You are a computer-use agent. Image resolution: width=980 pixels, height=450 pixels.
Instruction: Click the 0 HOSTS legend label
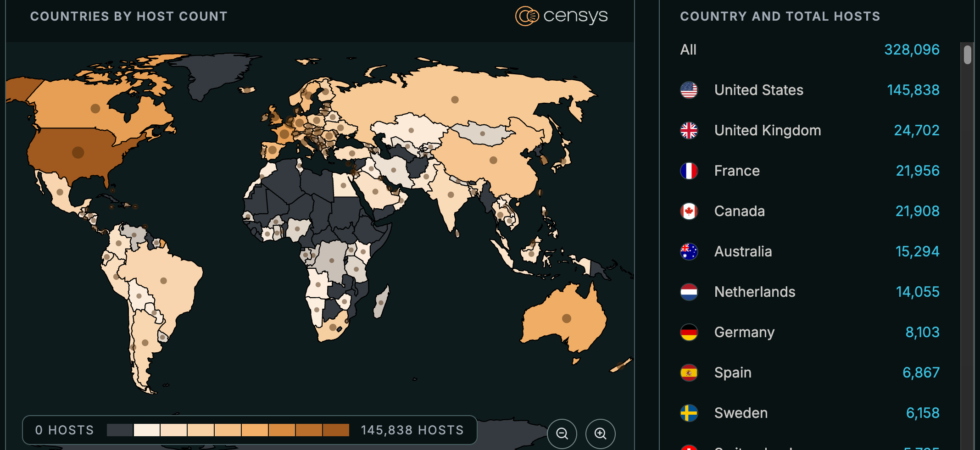pyautogui.click(x=65, y=430)
